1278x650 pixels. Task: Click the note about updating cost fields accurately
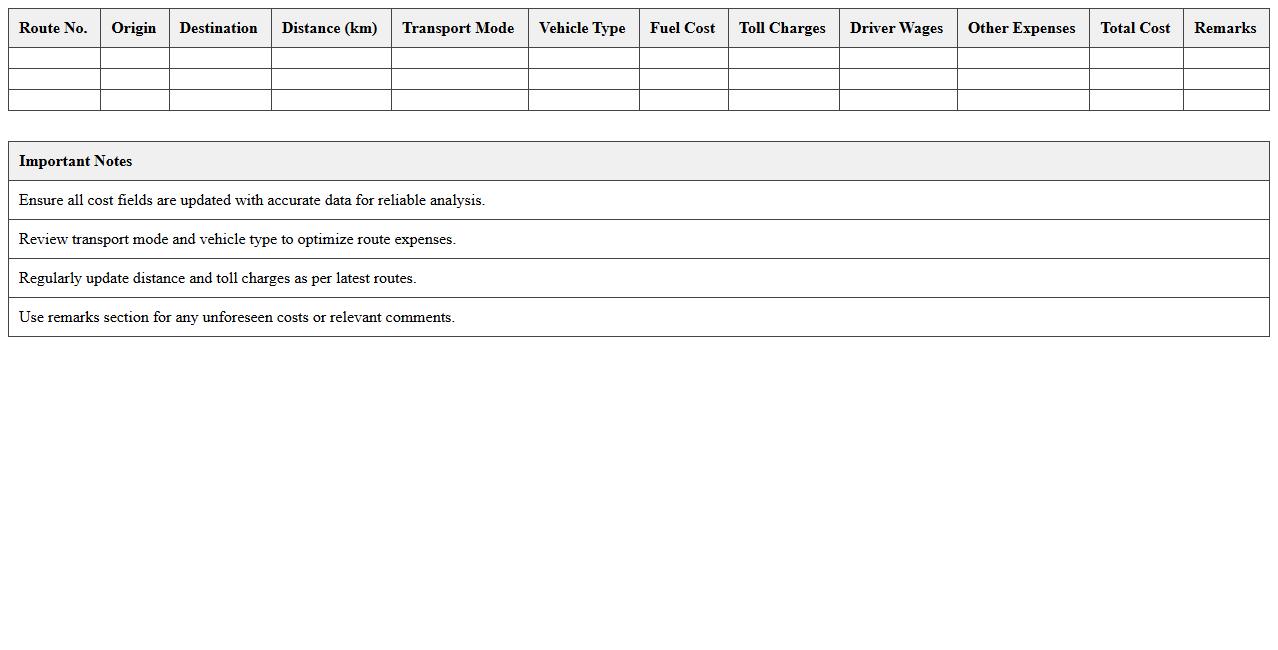(x=251, y=200)
